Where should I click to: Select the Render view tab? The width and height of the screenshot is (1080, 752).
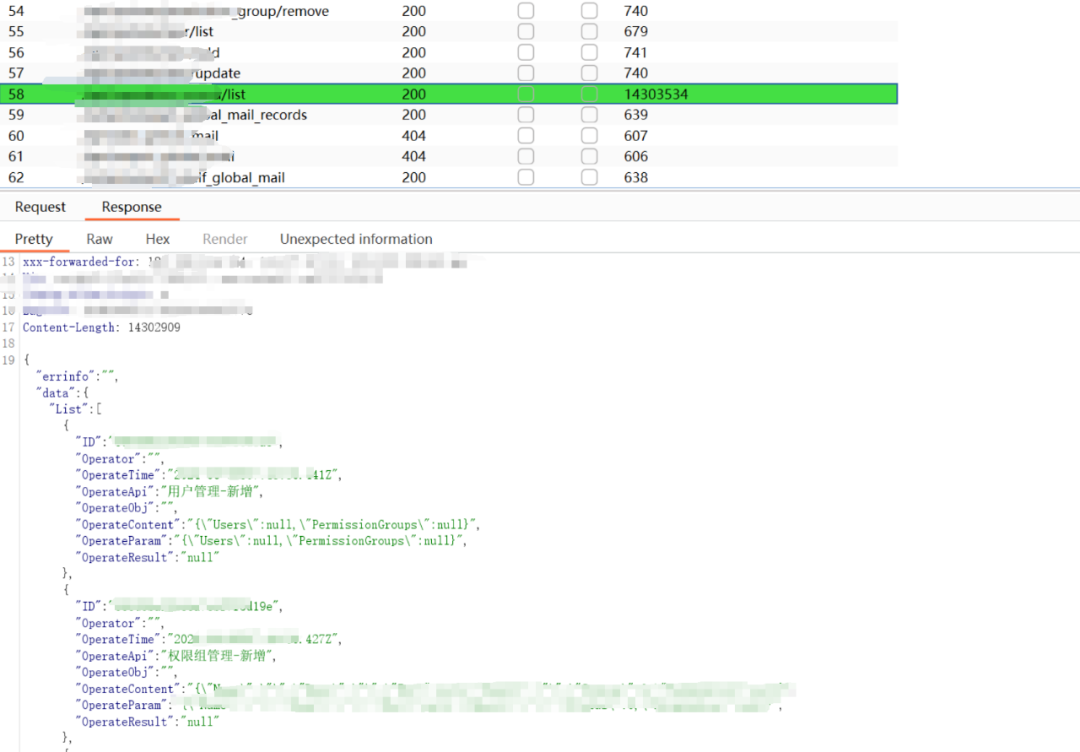(x=225, y=239)
